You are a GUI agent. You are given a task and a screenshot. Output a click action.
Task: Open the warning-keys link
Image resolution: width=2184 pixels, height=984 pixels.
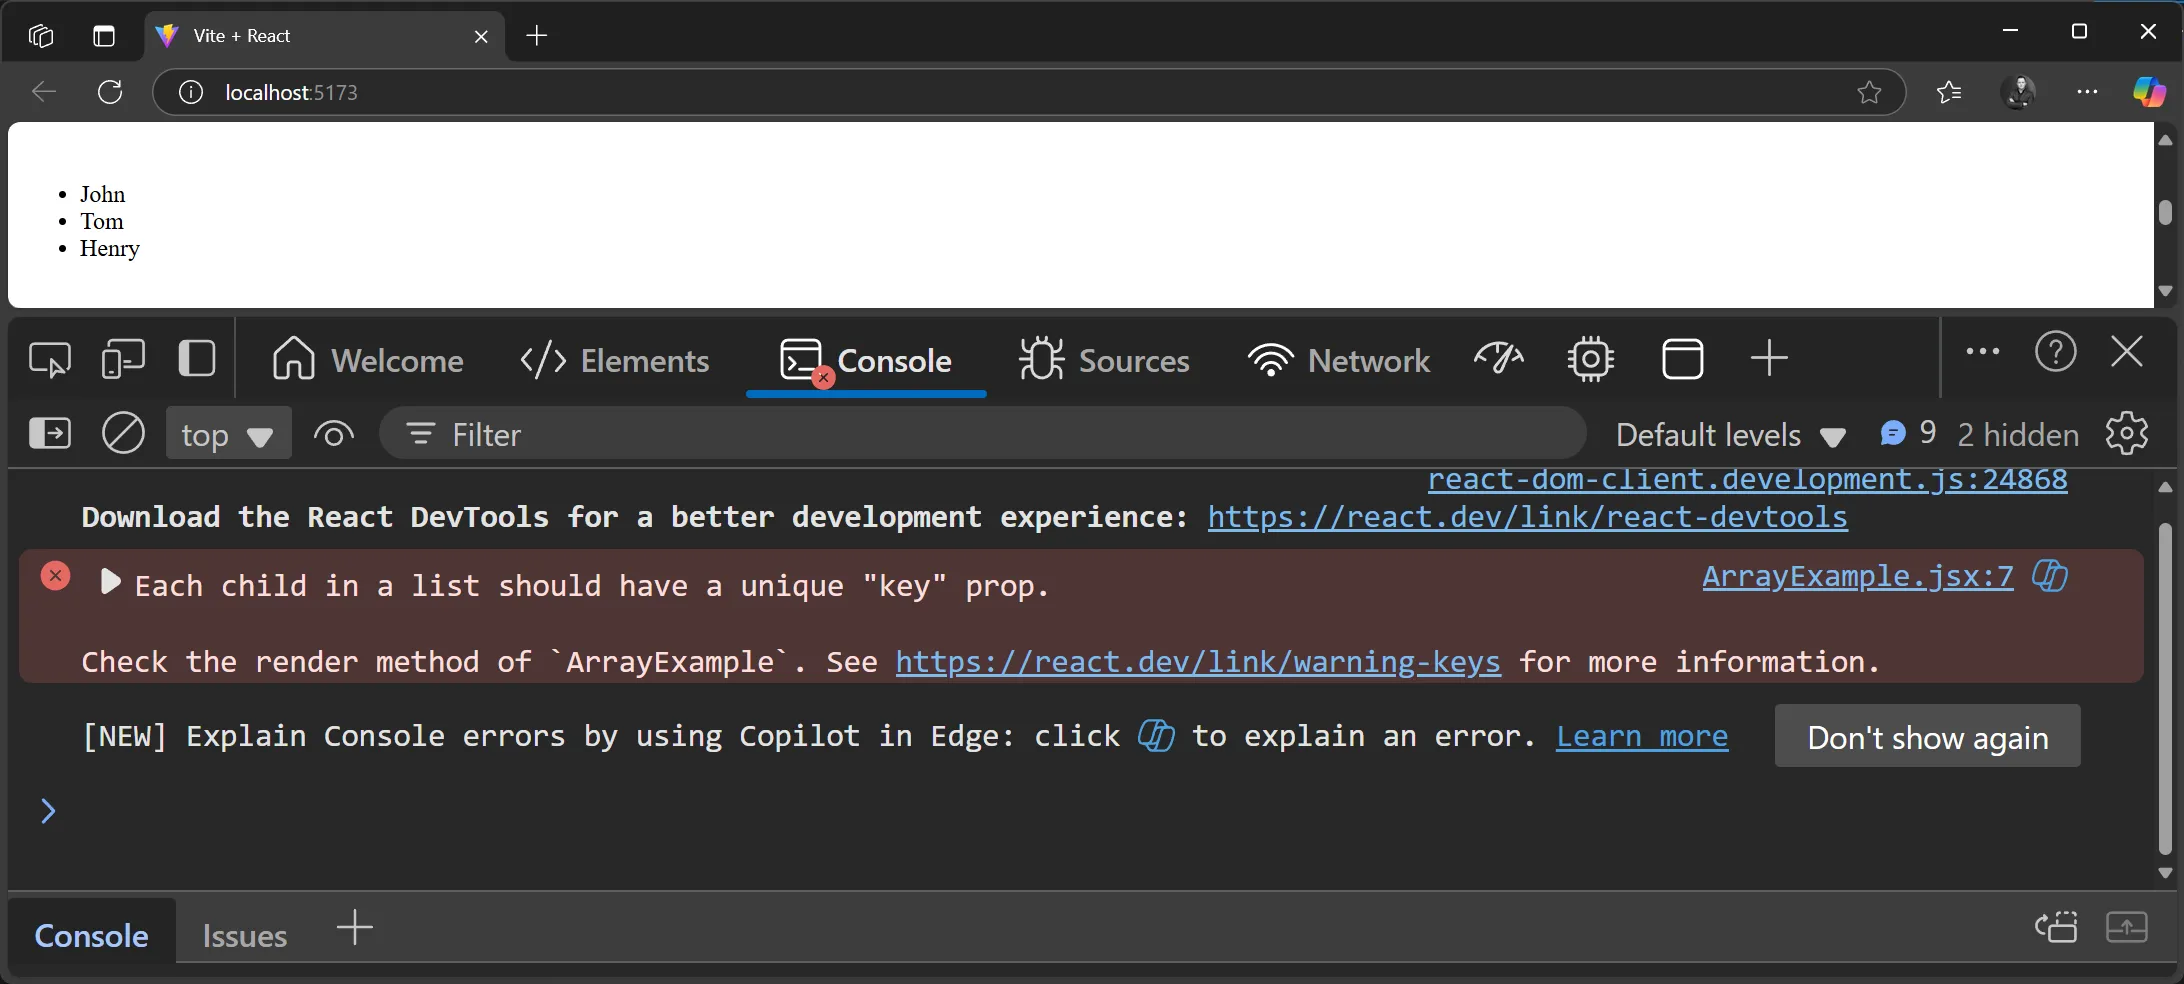pyautogui.click(x=1198, y=662)
